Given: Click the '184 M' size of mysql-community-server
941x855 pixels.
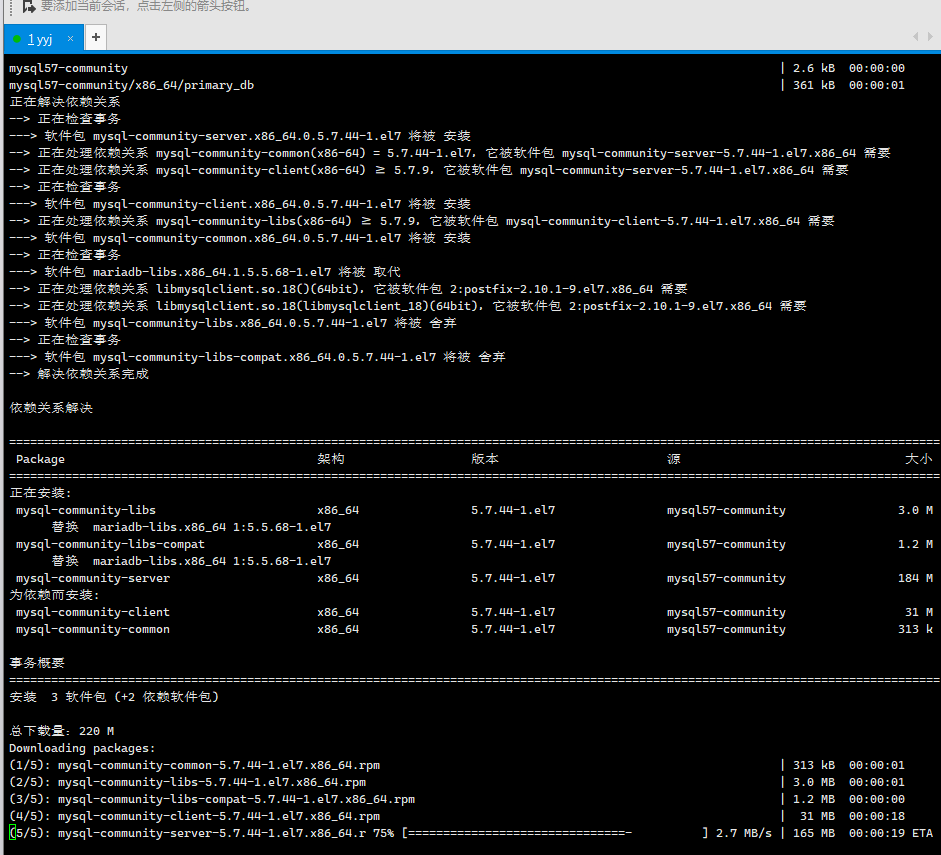Looking at the screenshot, I should (x=915, y=578).
